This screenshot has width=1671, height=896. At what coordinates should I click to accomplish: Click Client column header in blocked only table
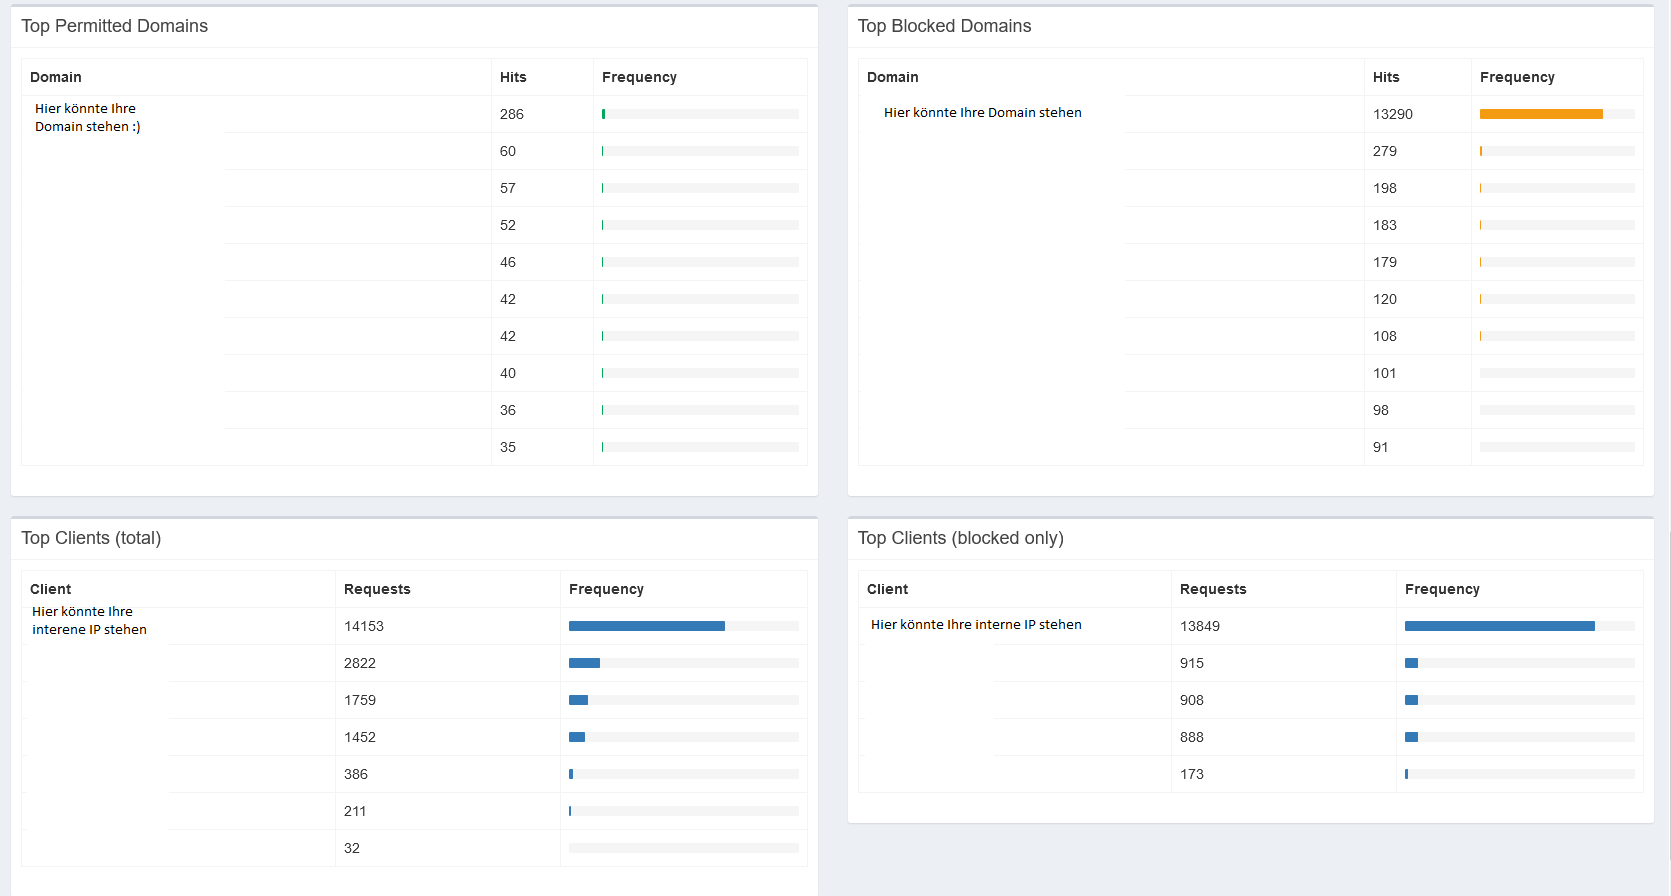click(x=887, y=589)
